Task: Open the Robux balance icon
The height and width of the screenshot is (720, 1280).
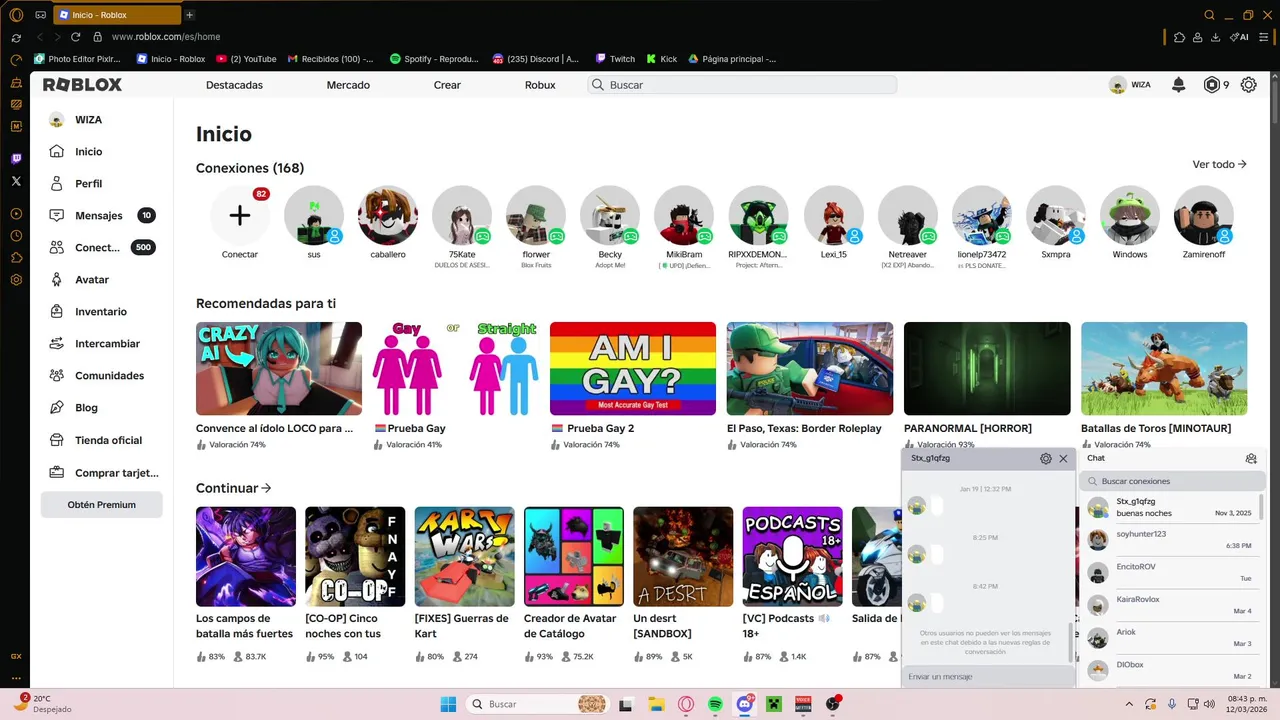Action: (1212, 85)
